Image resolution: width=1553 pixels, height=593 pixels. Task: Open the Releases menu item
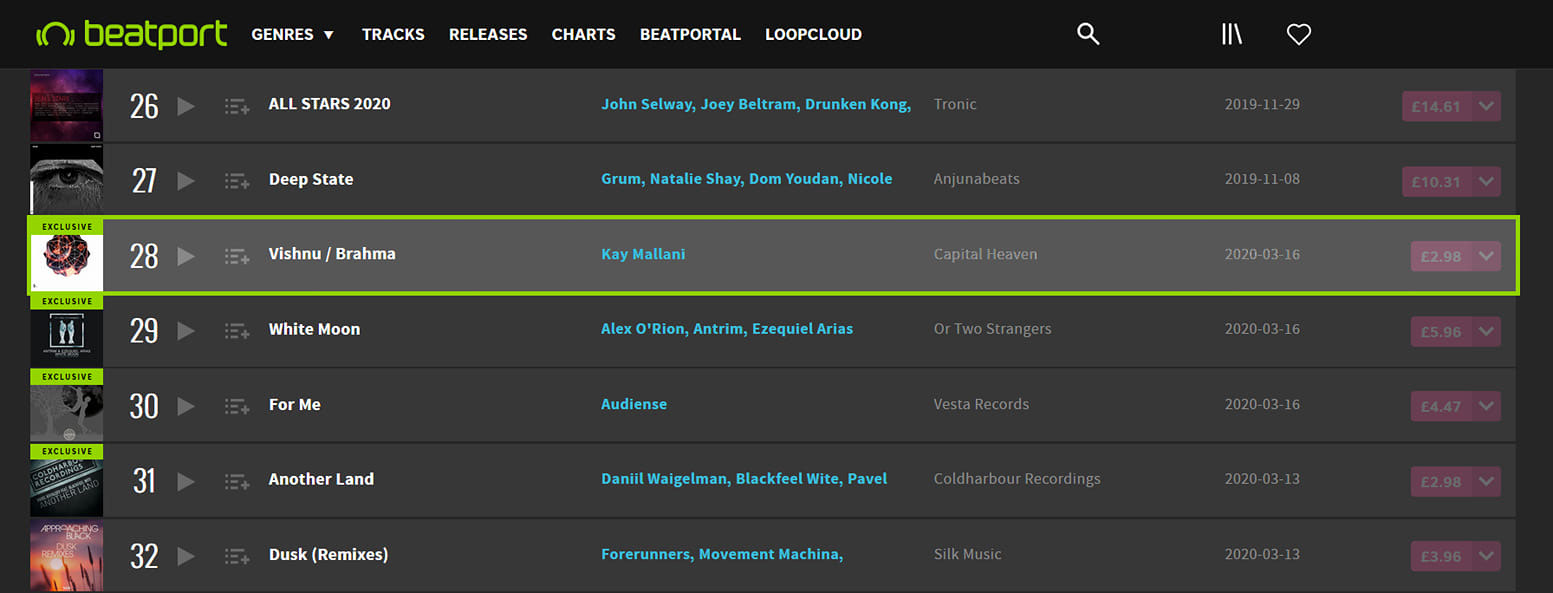coord(488,34)
